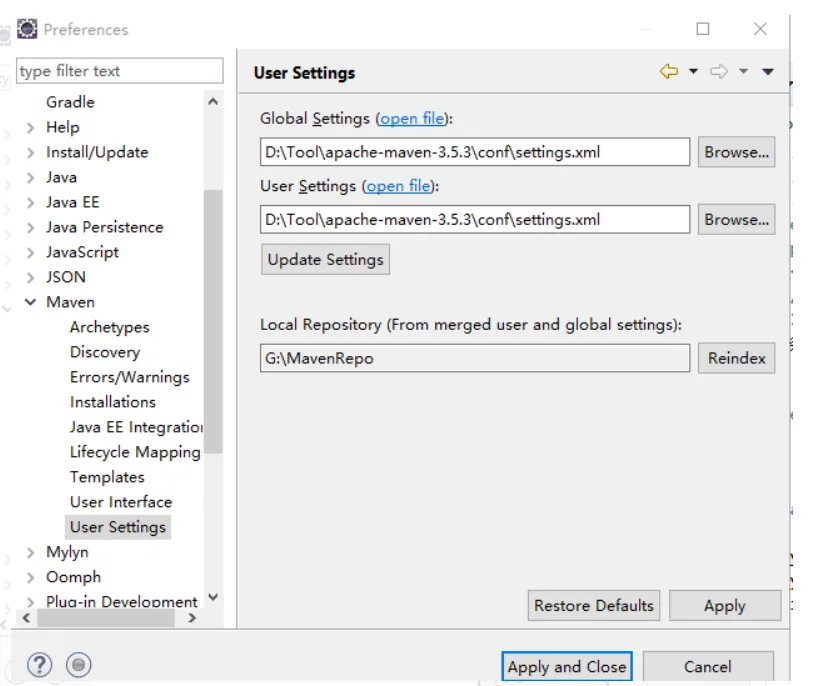Select Templates under Maven
821x686 pixels.
(x=107, y=477)
